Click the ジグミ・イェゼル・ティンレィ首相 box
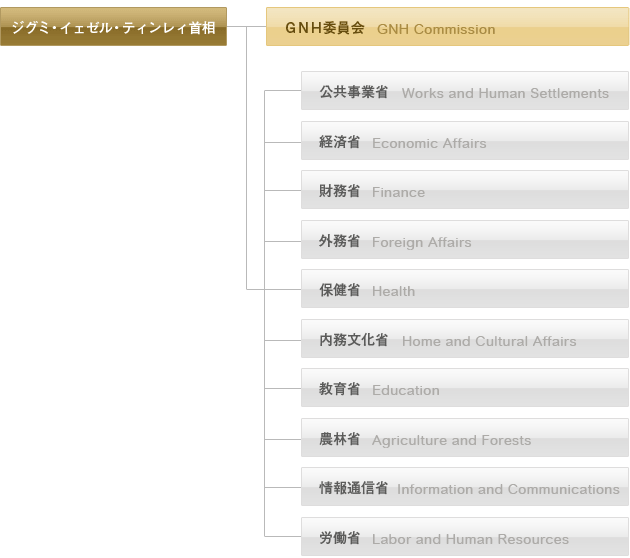 [113, 27]
